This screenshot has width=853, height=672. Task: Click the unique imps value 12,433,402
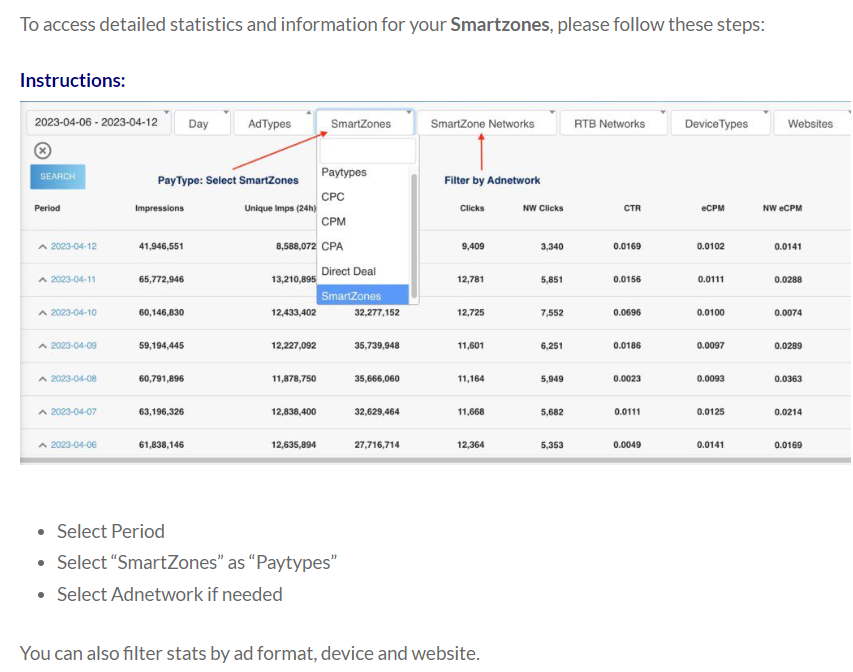[x=294, y=313]
